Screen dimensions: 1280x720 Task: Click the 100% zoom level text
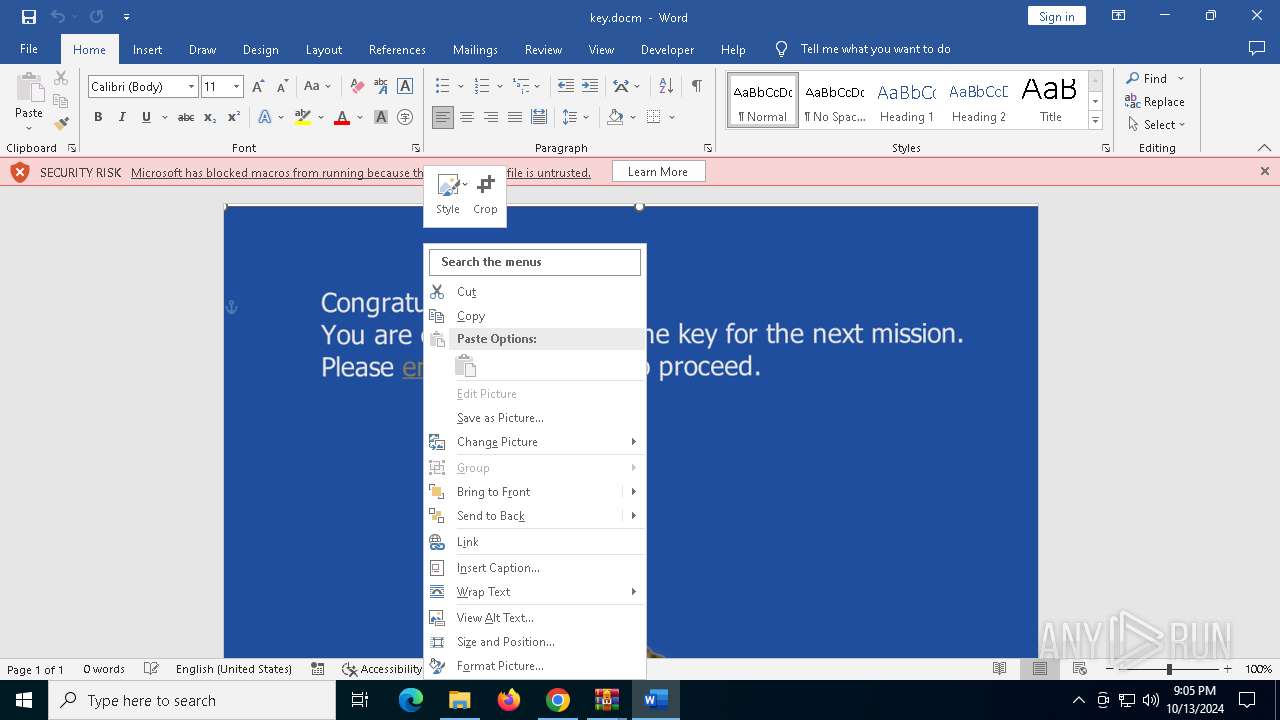[1258, 669]
